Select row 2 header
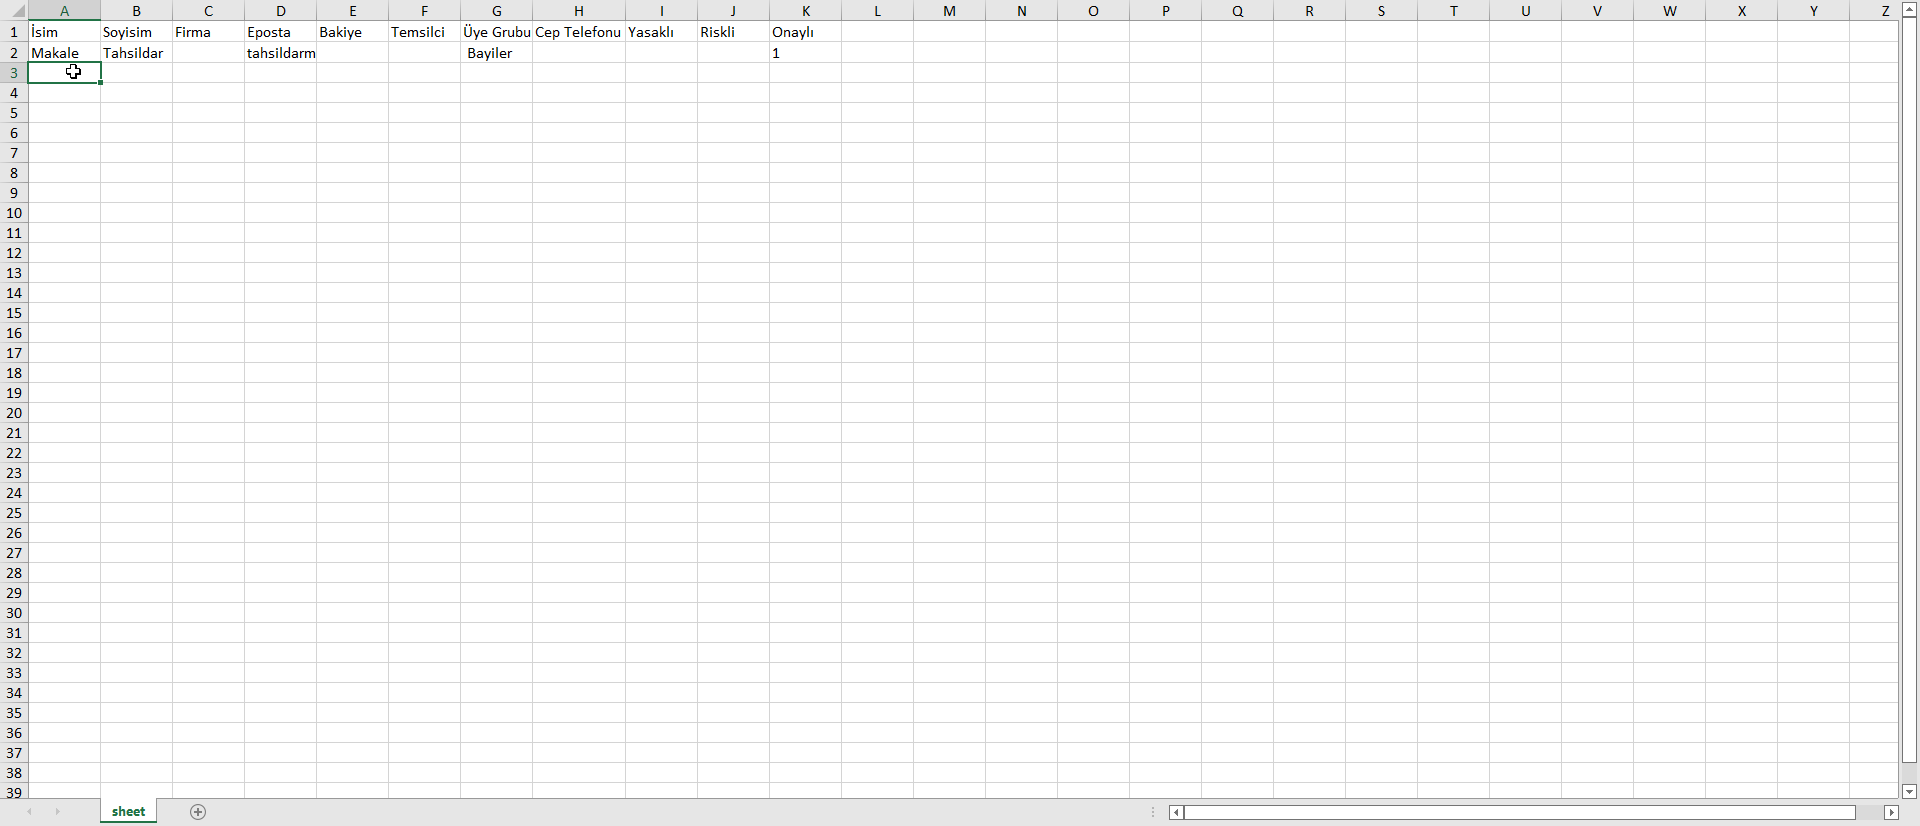 [x=14, y=53]
